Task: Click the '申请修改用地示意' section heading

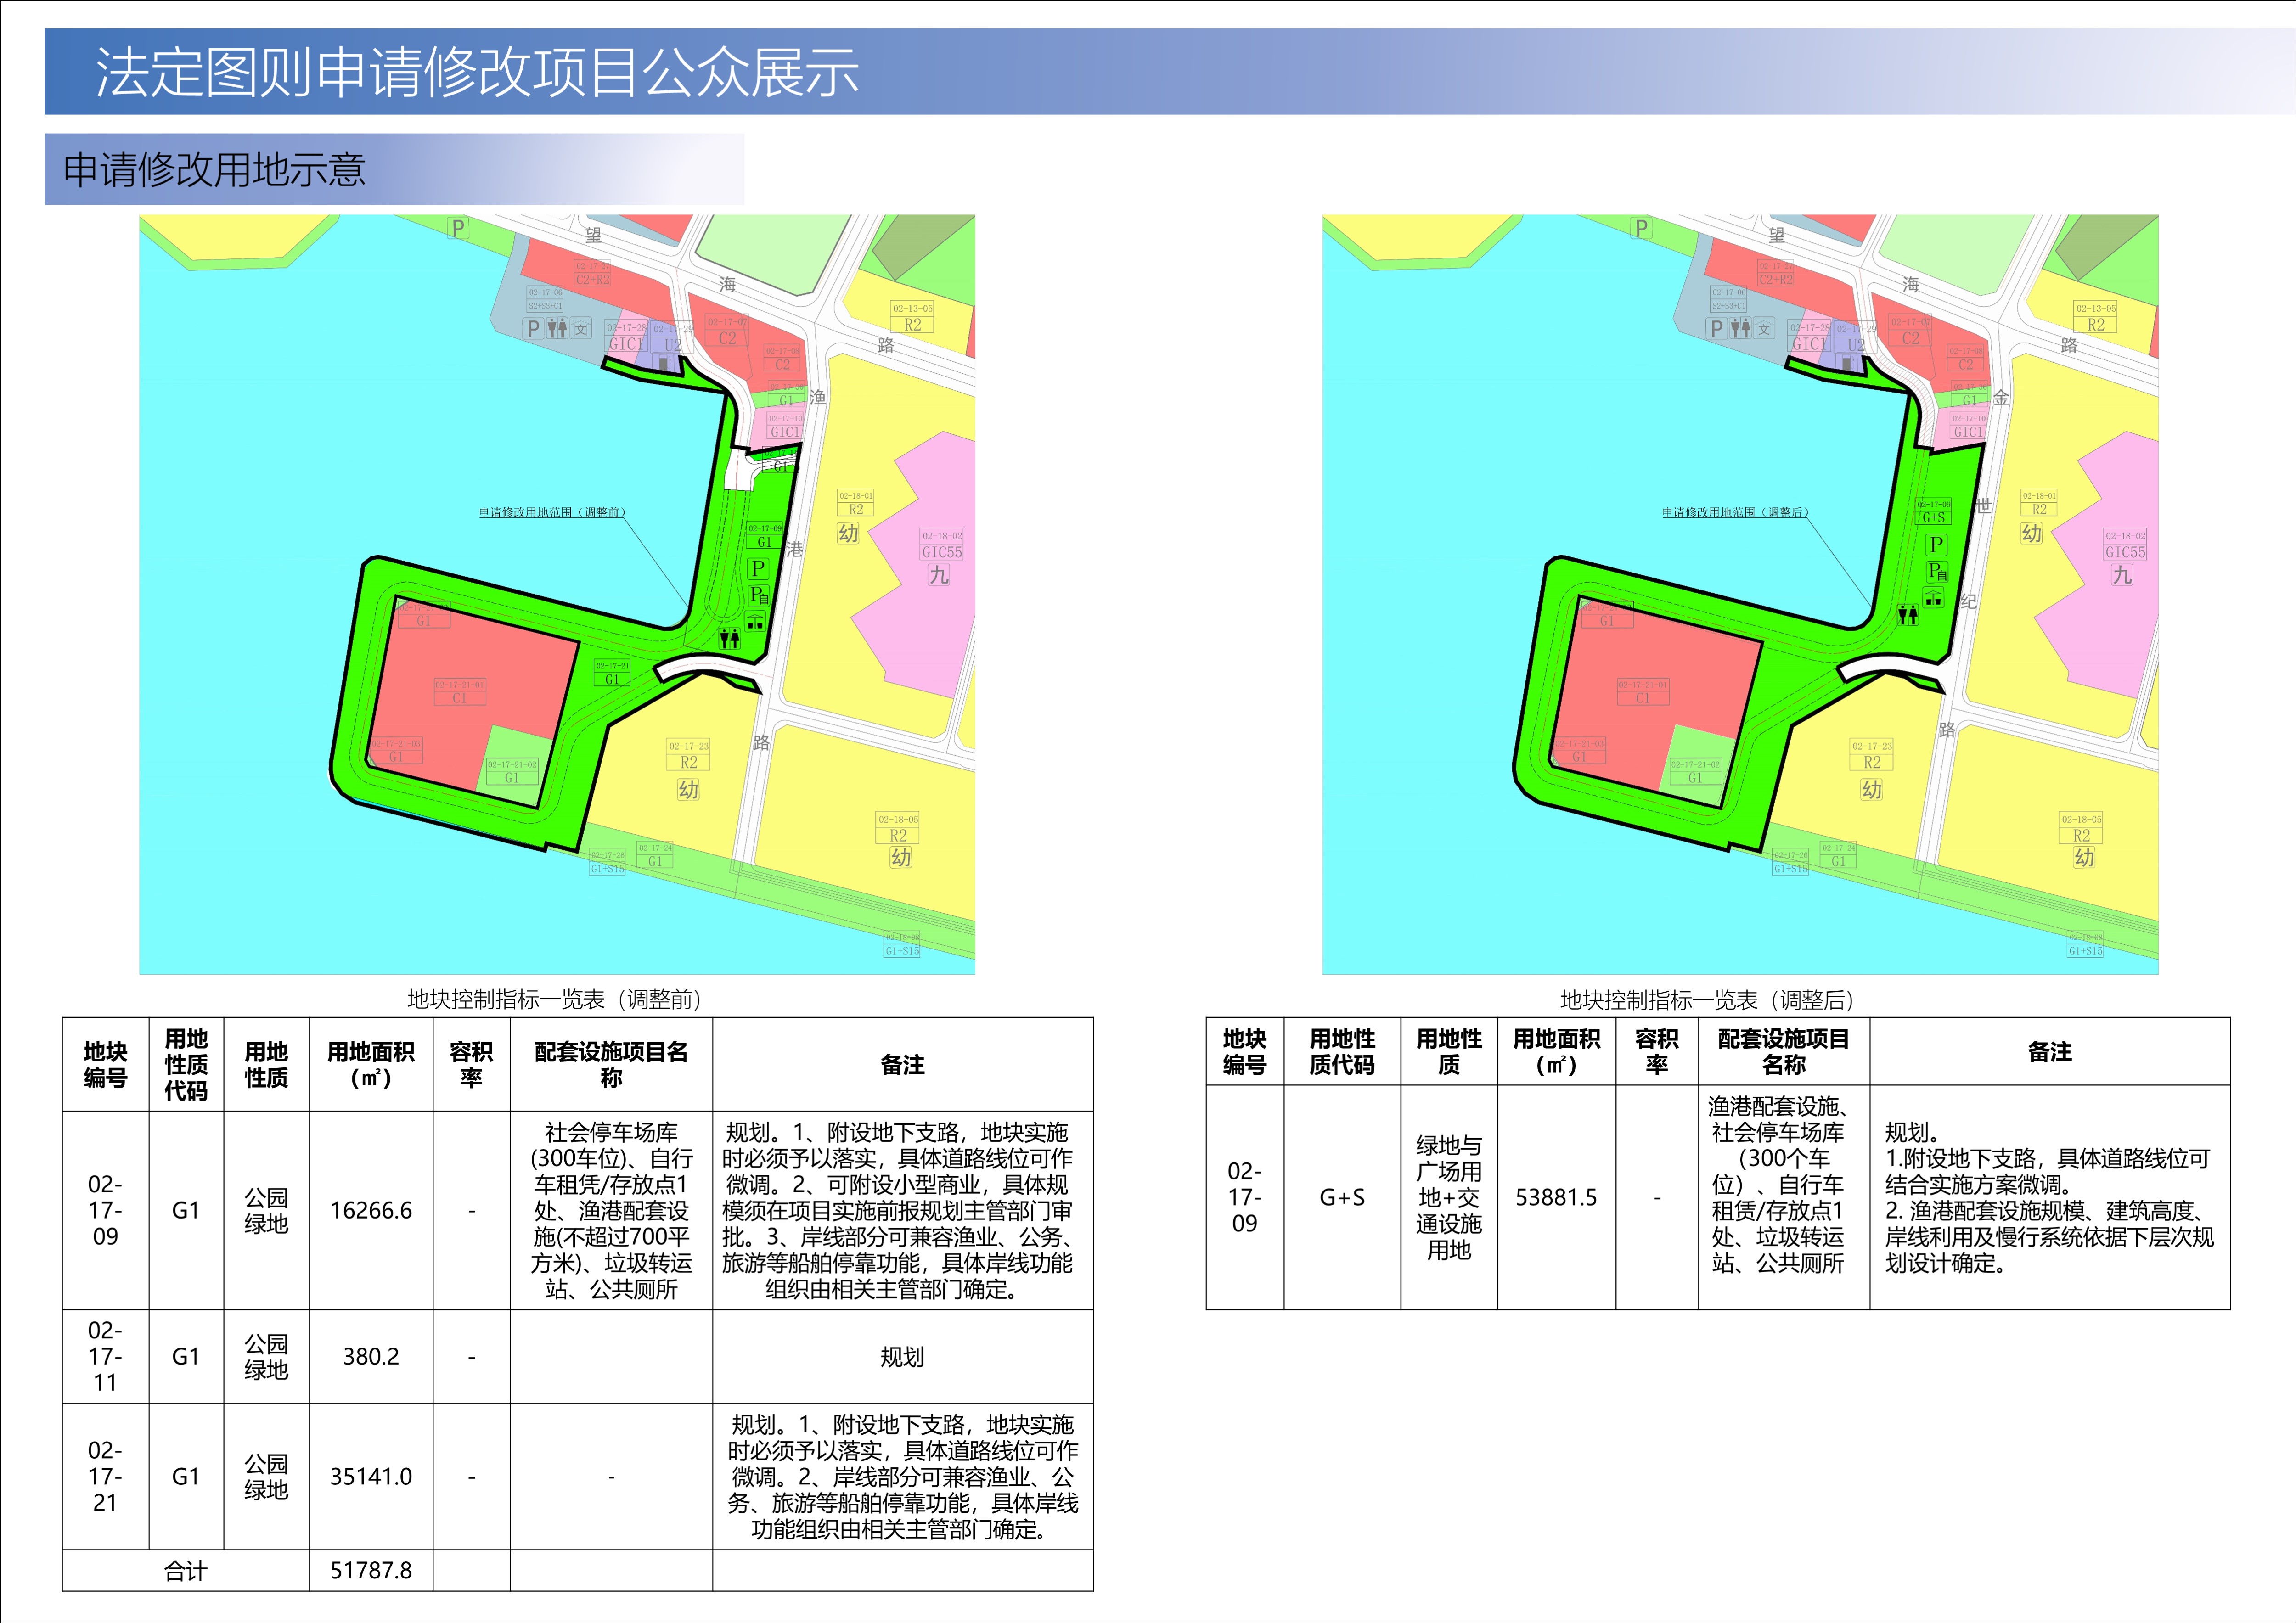Action: coord(214,169)
